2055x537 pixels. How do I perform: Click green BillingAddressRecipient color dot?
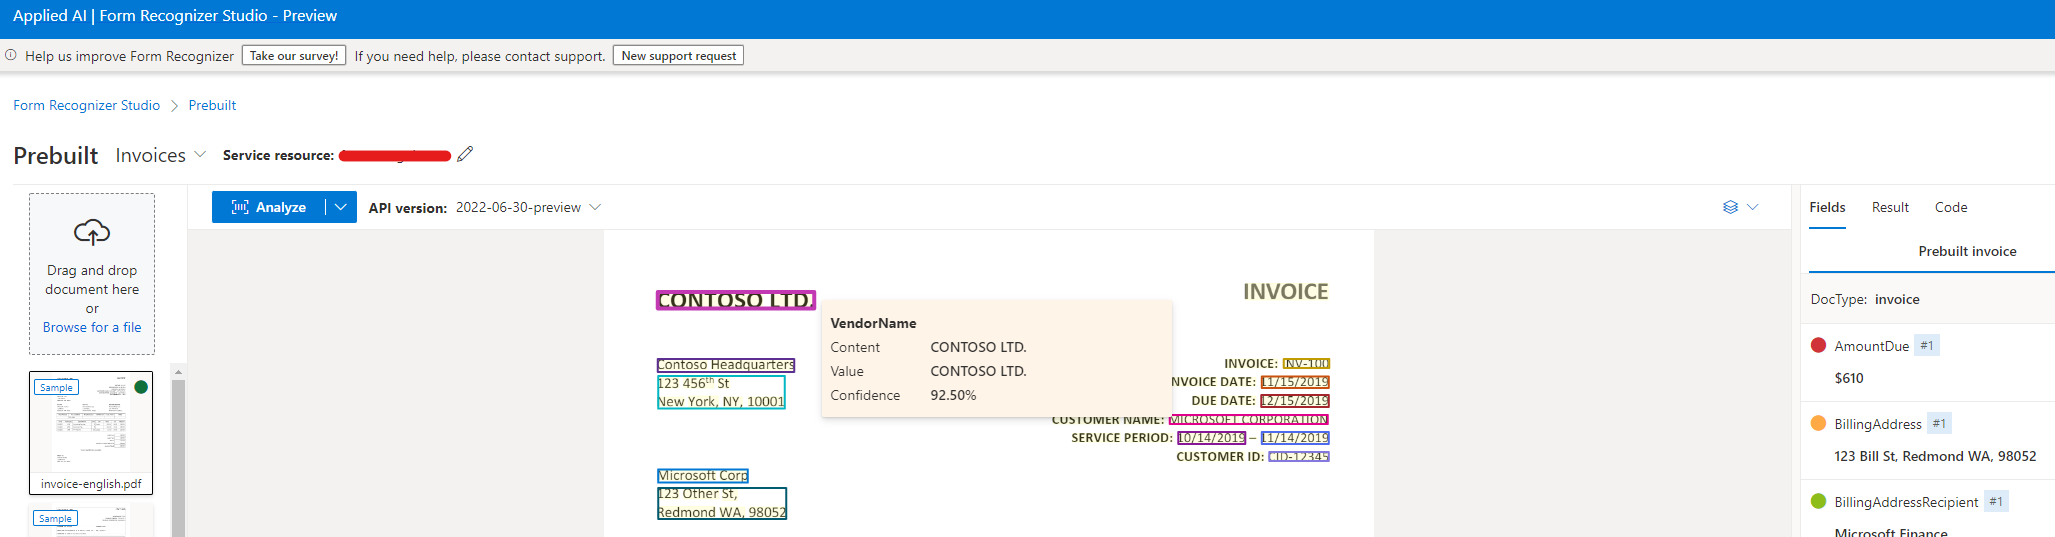click(1819, 501)
